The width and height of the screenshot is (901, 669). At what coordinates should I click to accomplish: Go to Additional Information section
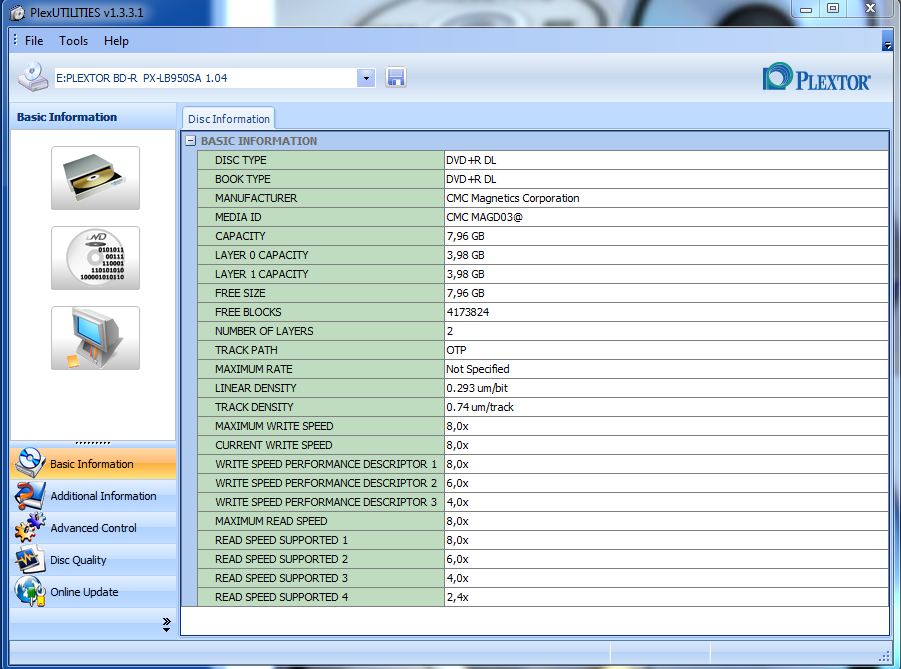(x=93, y=496)
